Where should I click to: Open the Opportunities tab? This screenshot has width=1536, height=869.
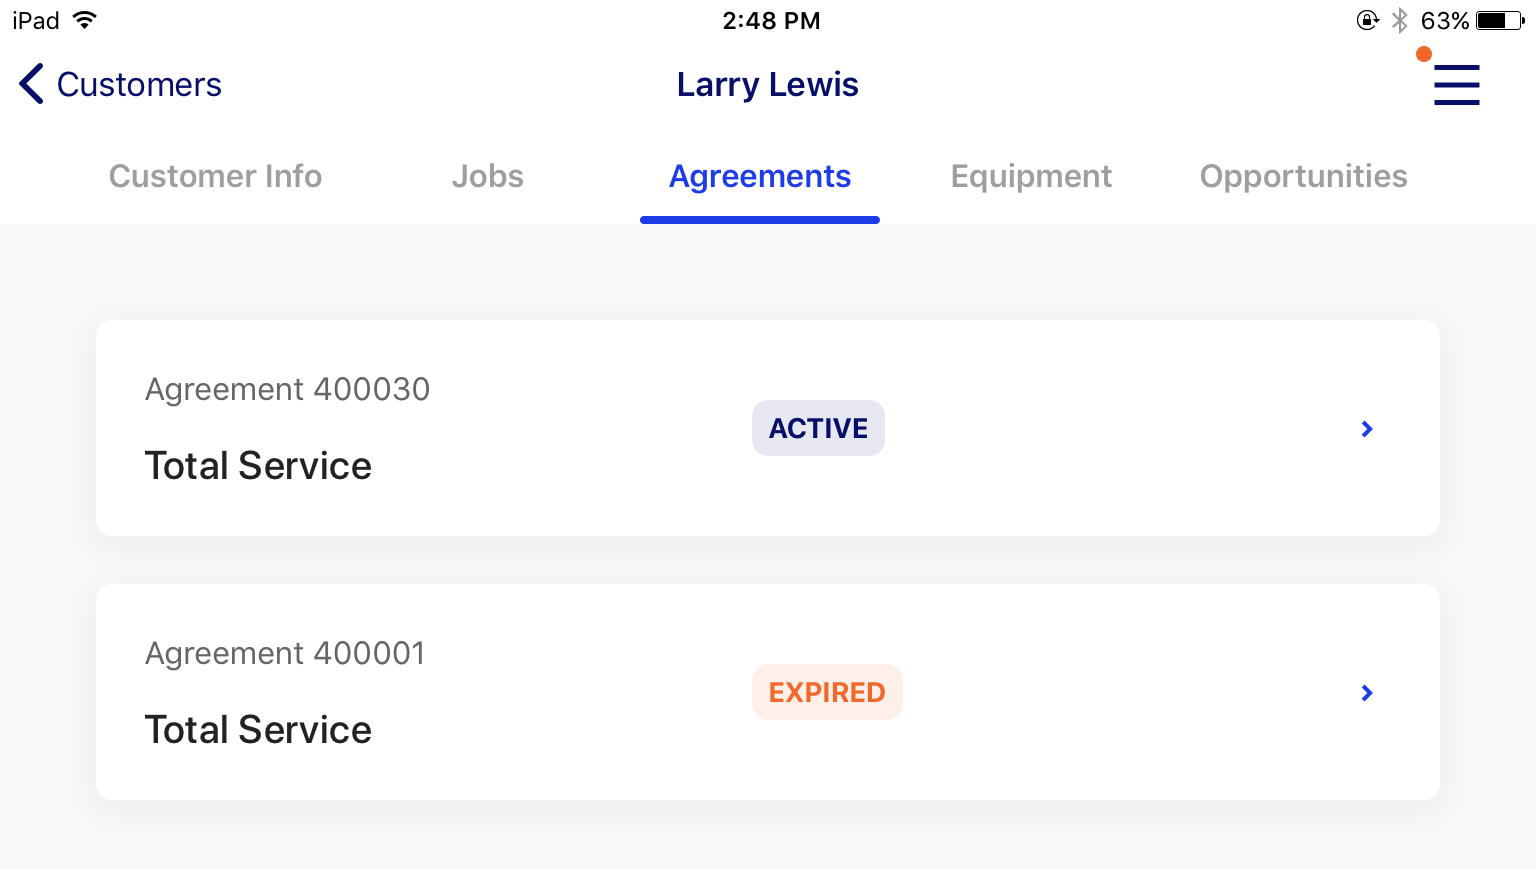tap(1303, 176)
